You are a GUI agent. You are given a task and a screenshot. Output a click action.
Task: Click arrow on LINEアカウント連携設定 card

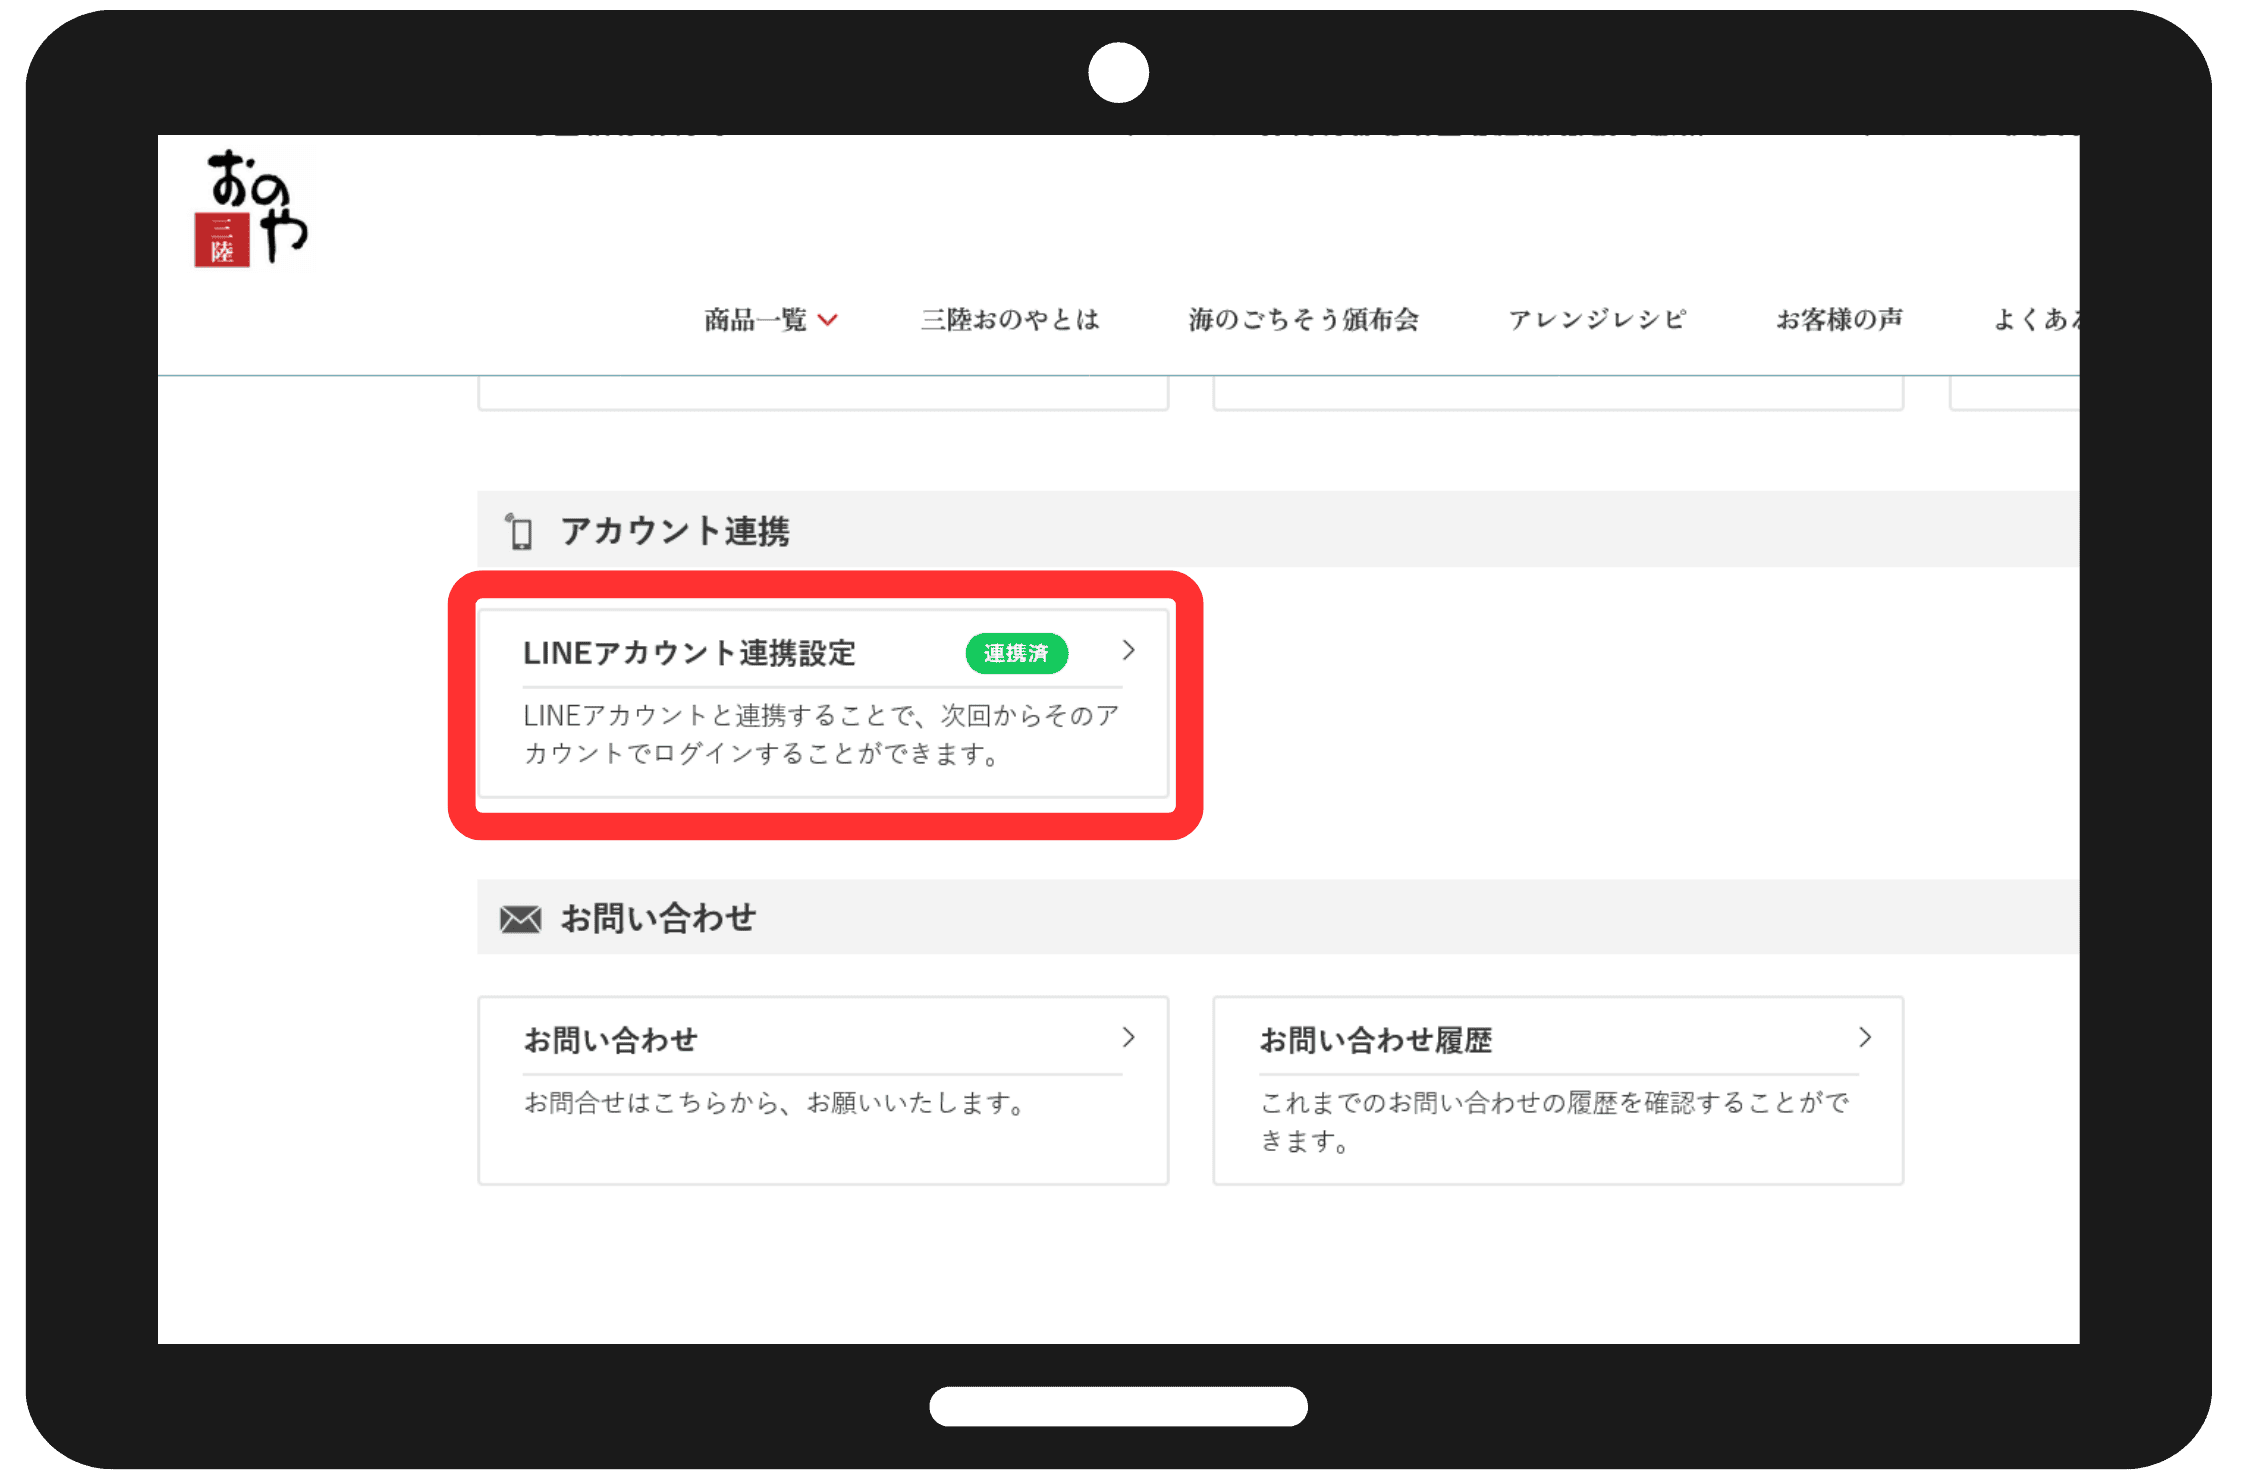coord(1128,651)
